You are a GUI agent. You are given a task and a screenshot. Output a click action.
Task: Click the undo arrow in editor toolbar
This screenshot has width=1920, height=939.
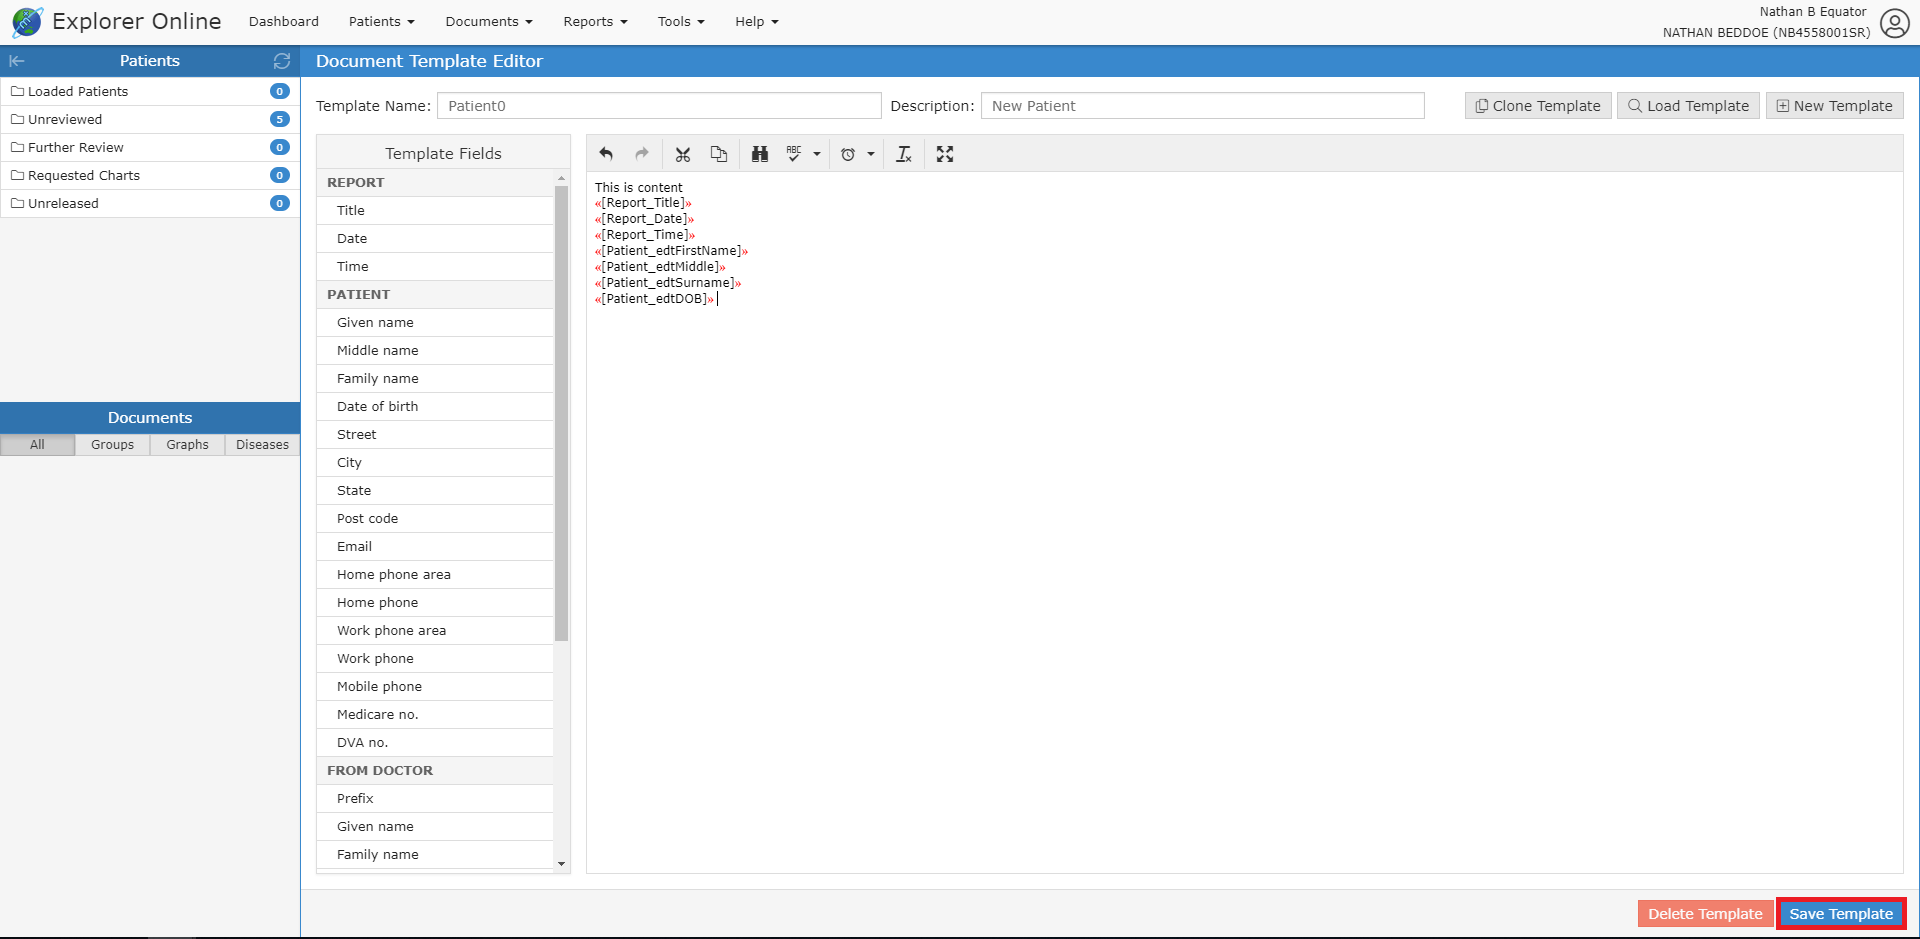click(x=606, y=154)
